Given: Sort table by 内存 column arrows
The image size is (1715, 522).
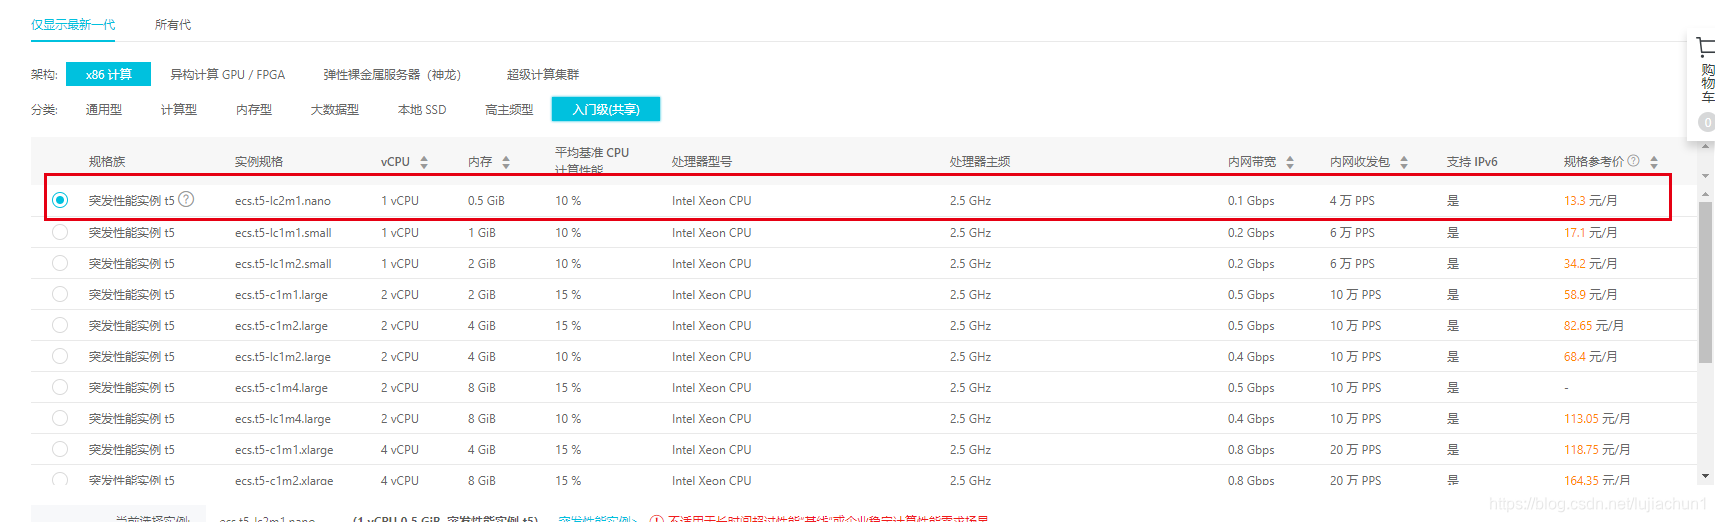Looking at the screenshot, I should tap(506, 162).
